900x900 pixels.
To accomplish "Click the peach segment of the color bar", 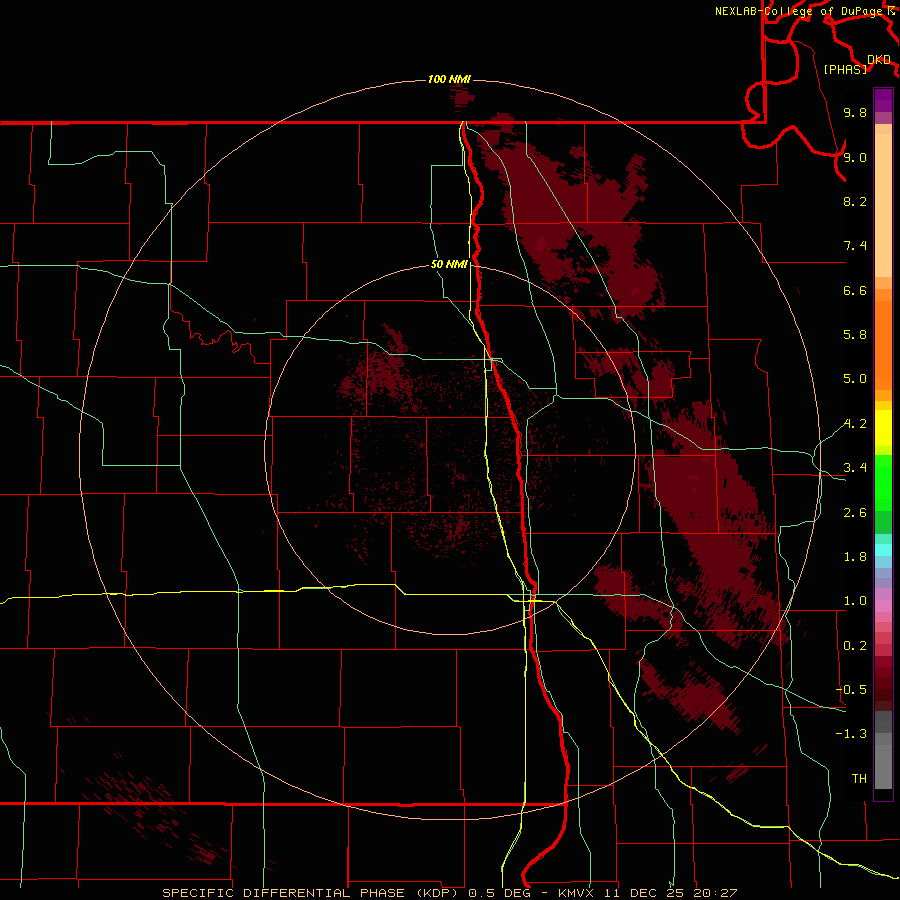I will coord(883,205).
